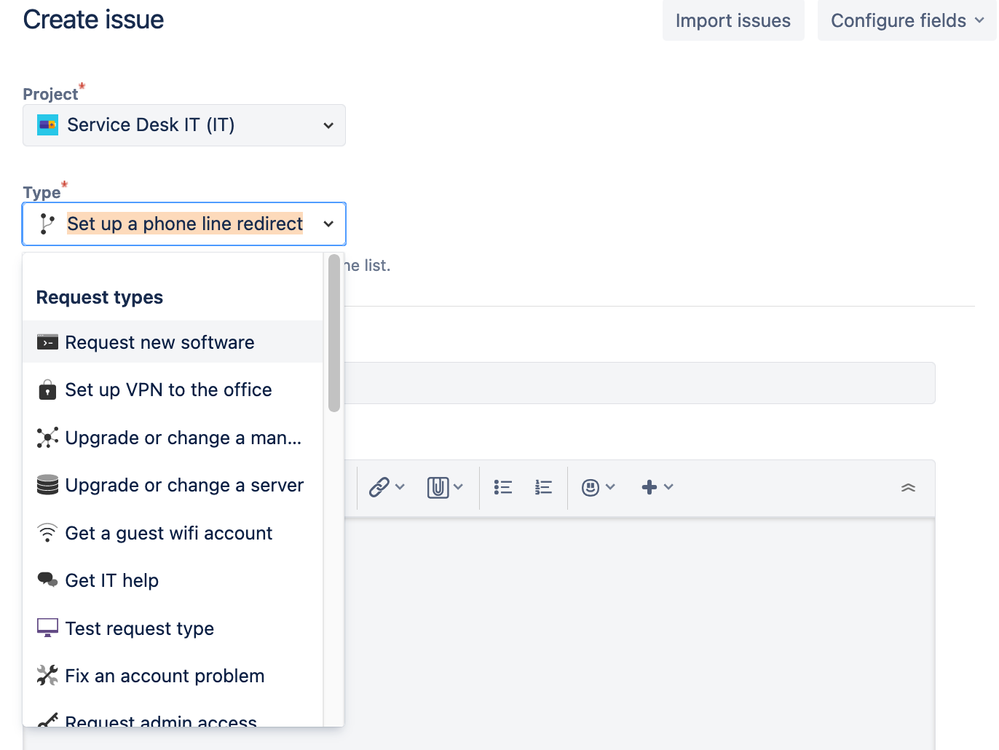Choose Upgrade or change a server
This screenshot has height=750, width=999.
pos(173,485)
